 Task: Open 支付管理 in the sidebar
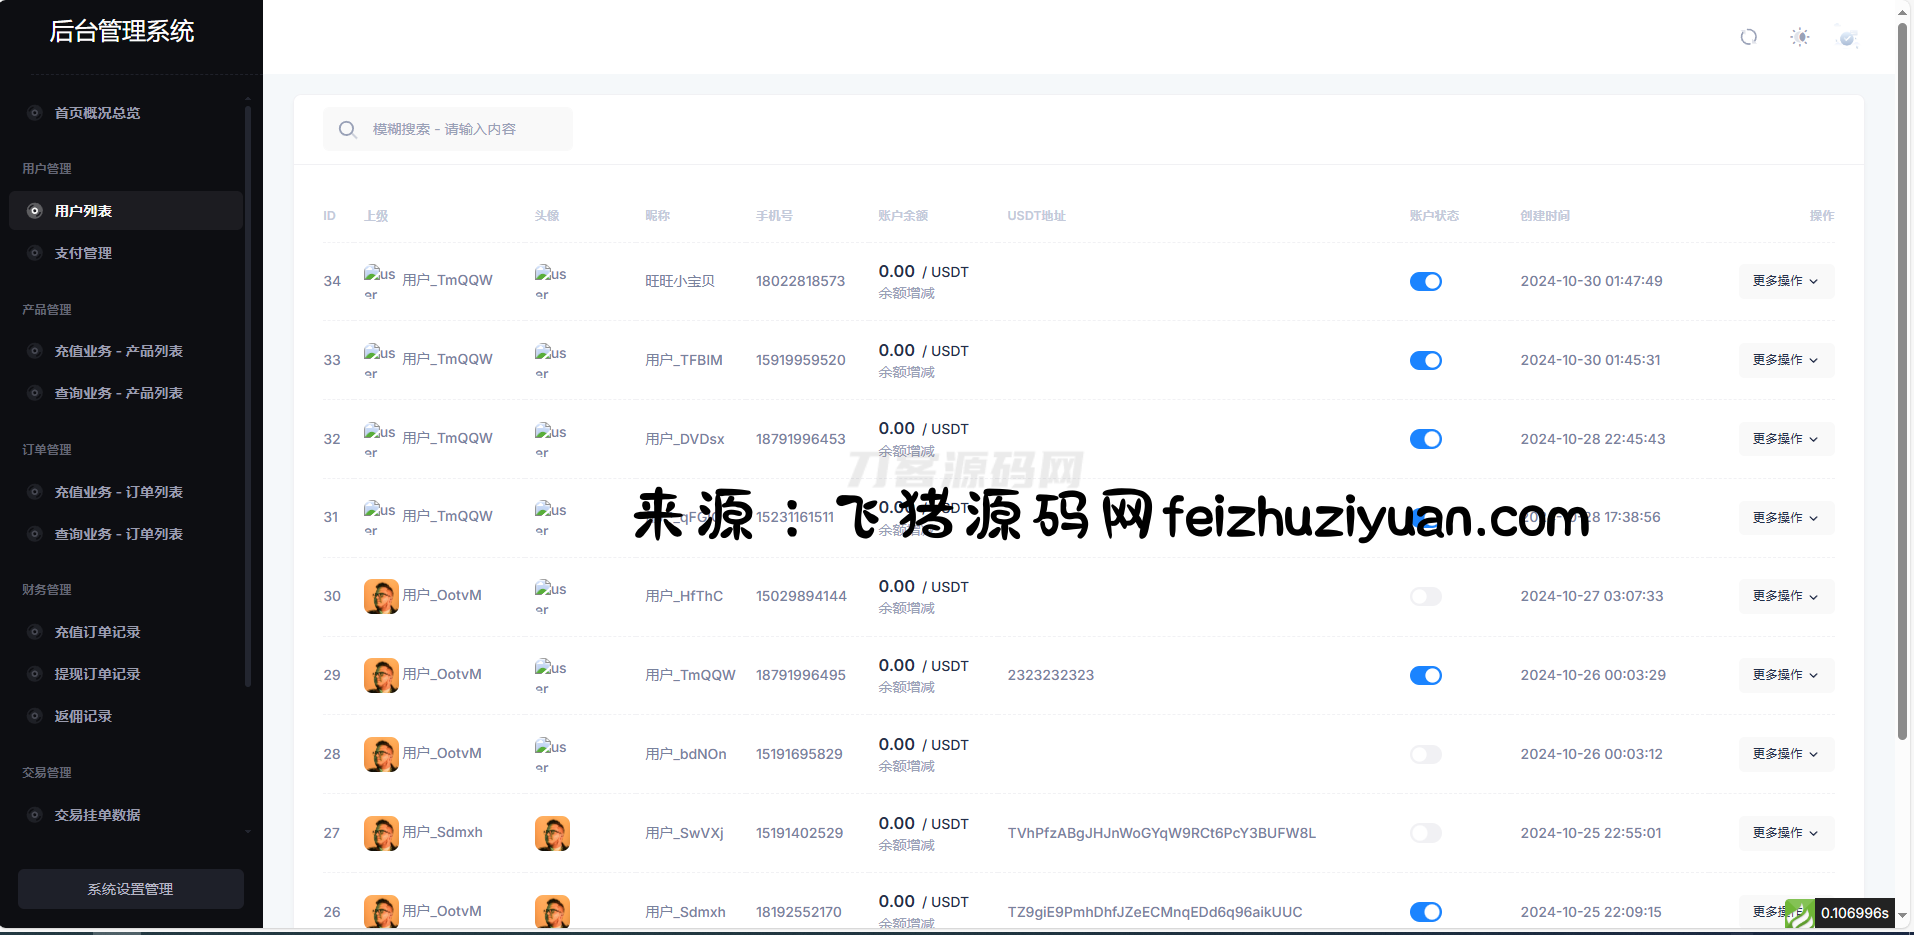click(x=83, y=253)
